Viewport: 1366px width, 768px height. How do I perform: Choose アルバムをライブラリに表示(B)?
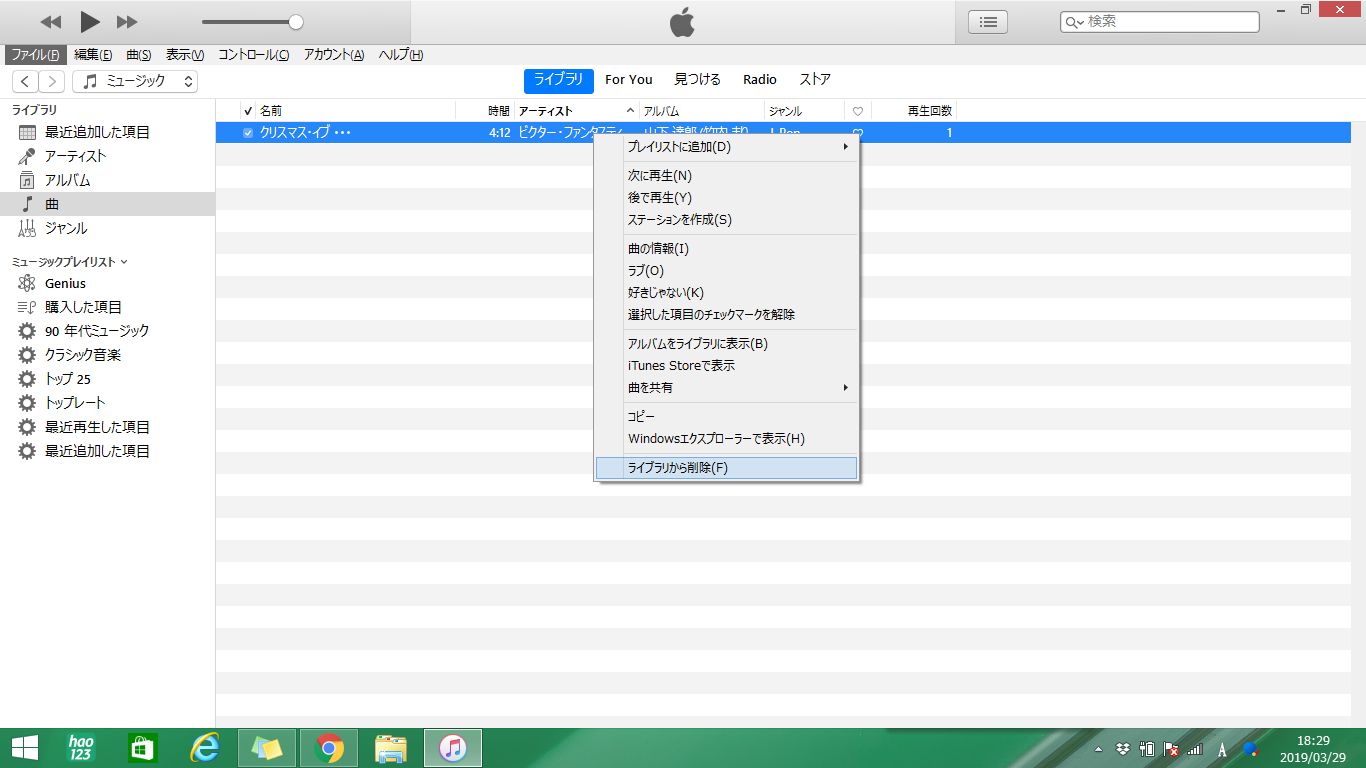(727, 344)
